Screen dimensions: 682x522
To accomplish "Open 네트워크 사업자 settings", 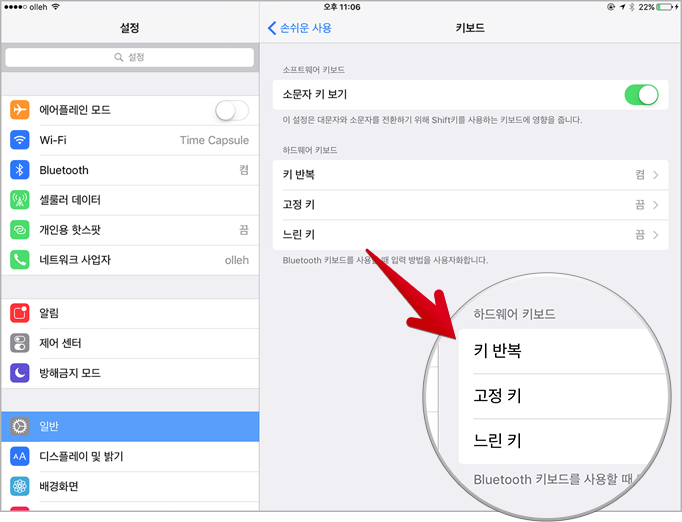I will pyautogui.click(x=130, y=260).
